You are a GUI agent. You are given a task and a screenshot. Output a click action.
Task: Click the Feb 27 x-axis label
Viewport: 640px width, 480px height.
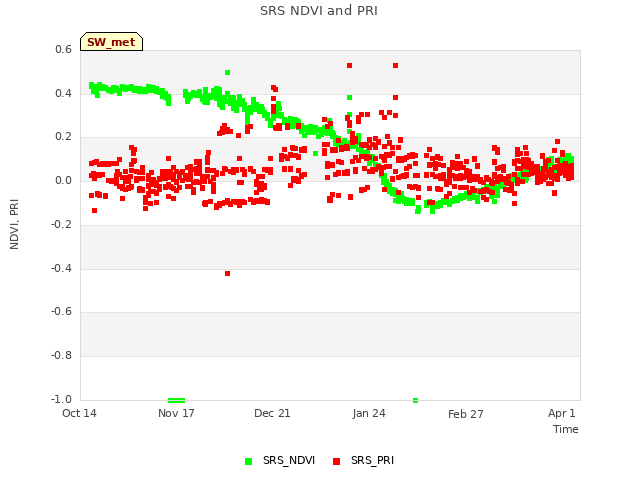pos(465,414)
